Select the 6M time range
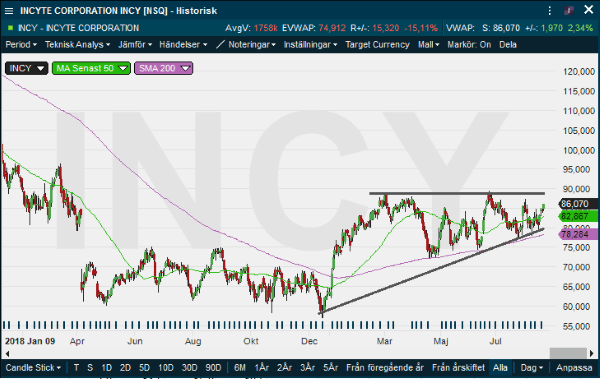The height and width of the screenshot is (379, 600). 240,368
